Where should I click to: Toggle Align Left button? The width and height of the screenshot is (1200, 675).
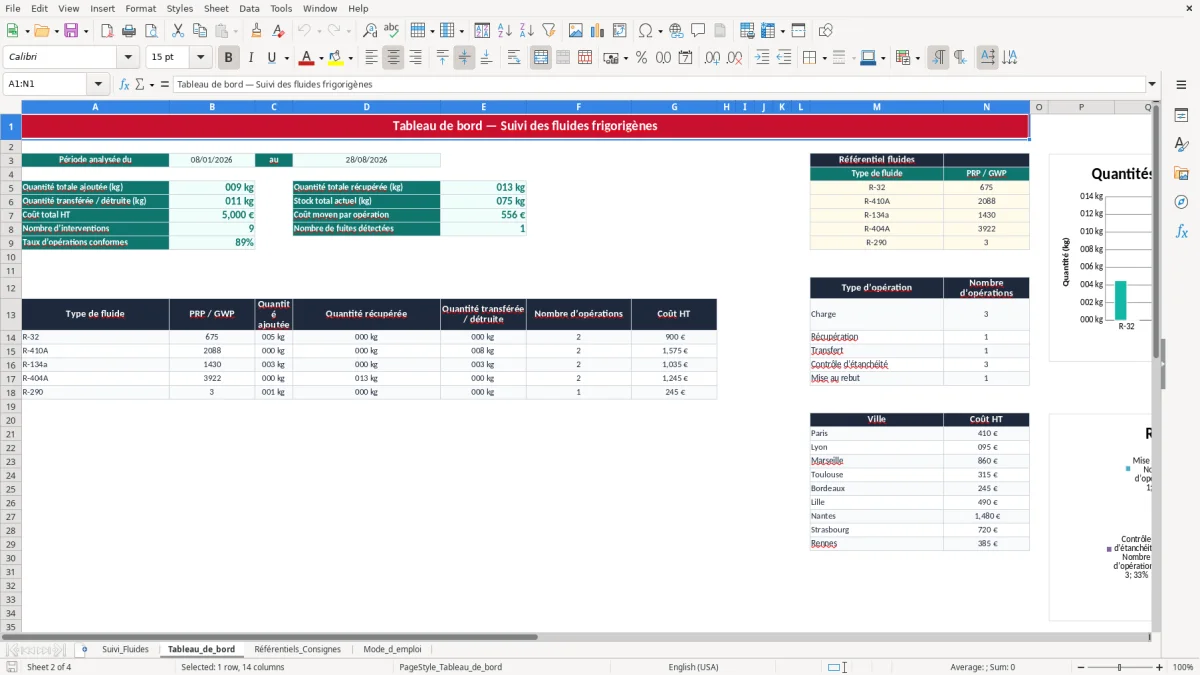[x=372, y=58]
